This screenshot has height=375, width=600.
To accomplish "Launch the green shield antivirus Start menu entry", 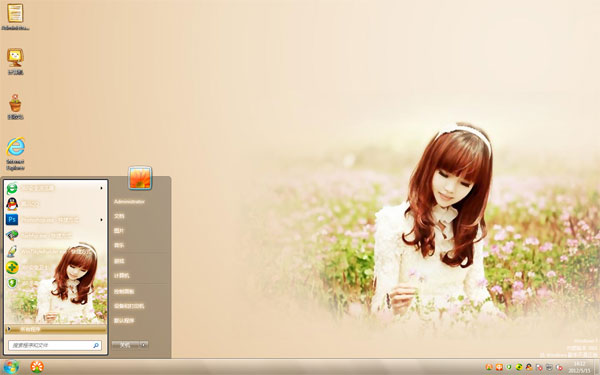I will pos(12,283).
